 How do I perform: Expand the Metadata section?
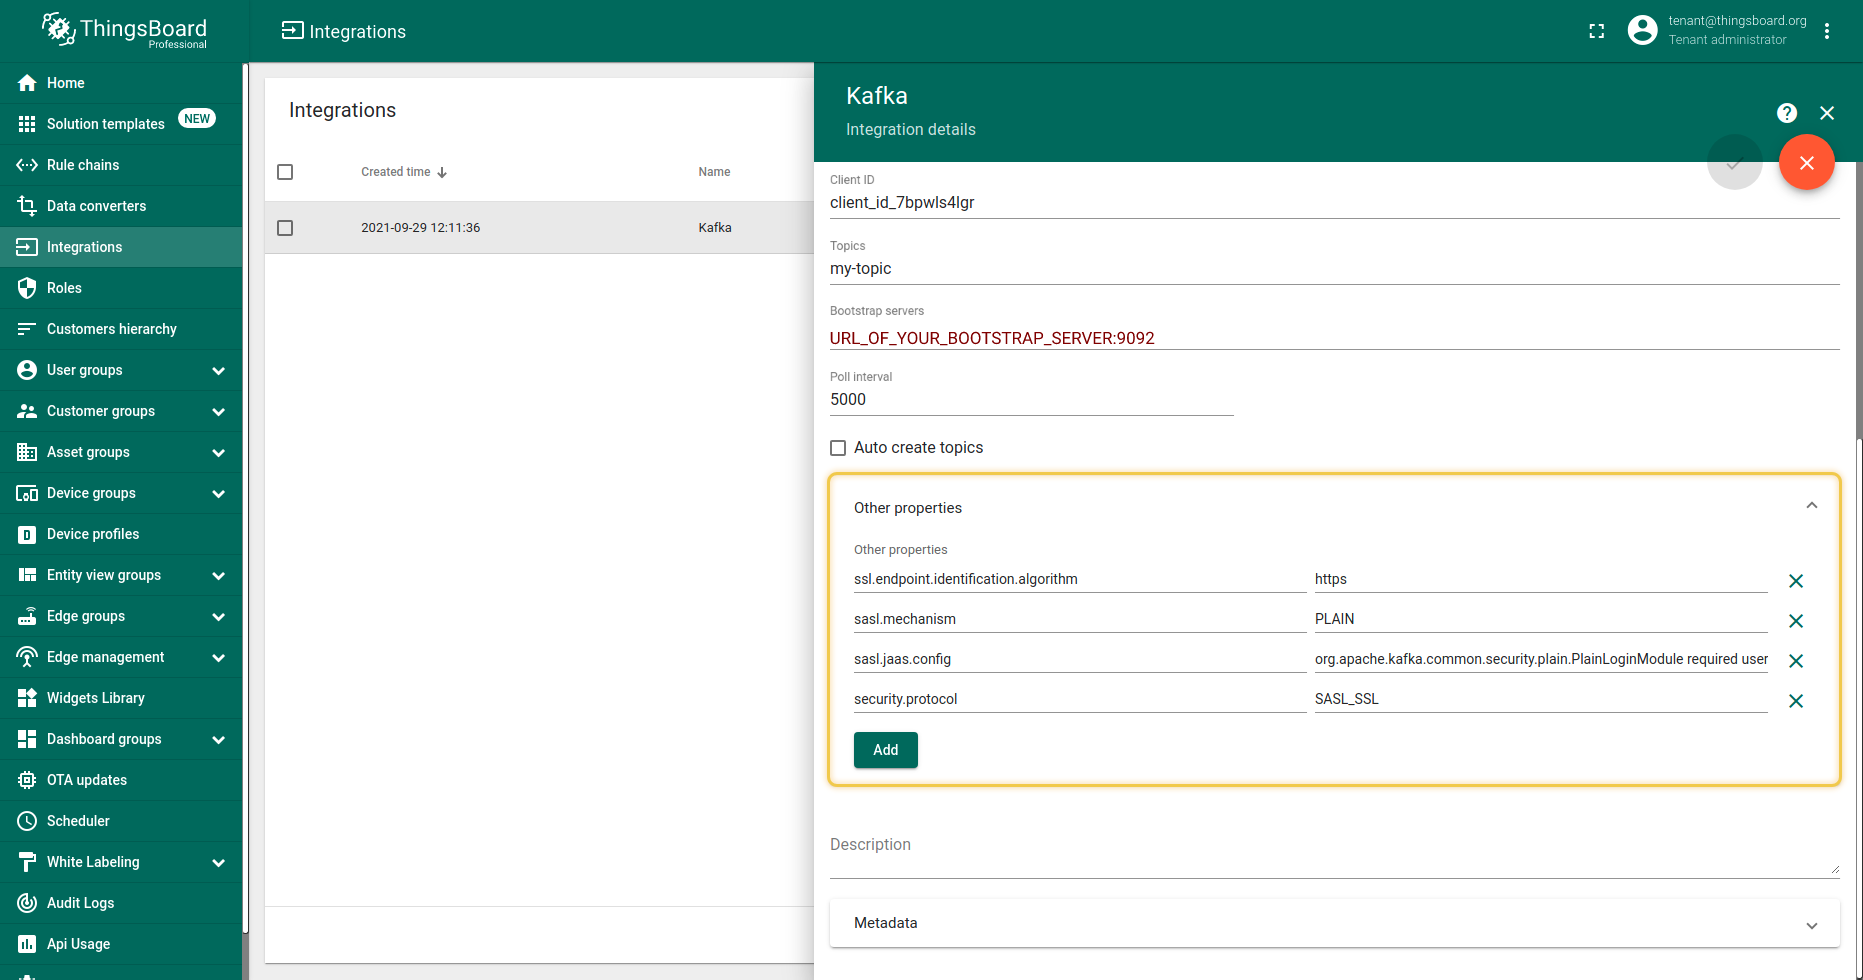click(1811, 924)
